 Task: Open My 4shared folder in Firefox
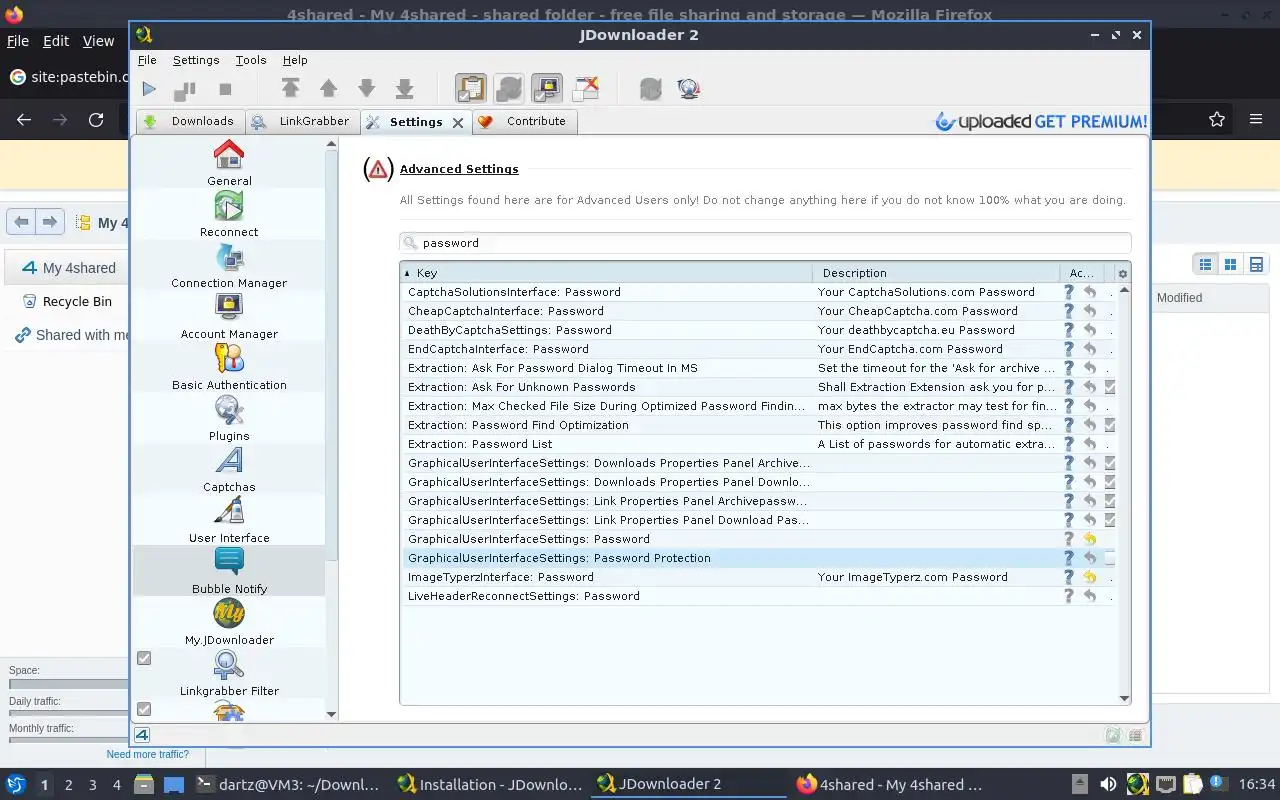[69, 268]
